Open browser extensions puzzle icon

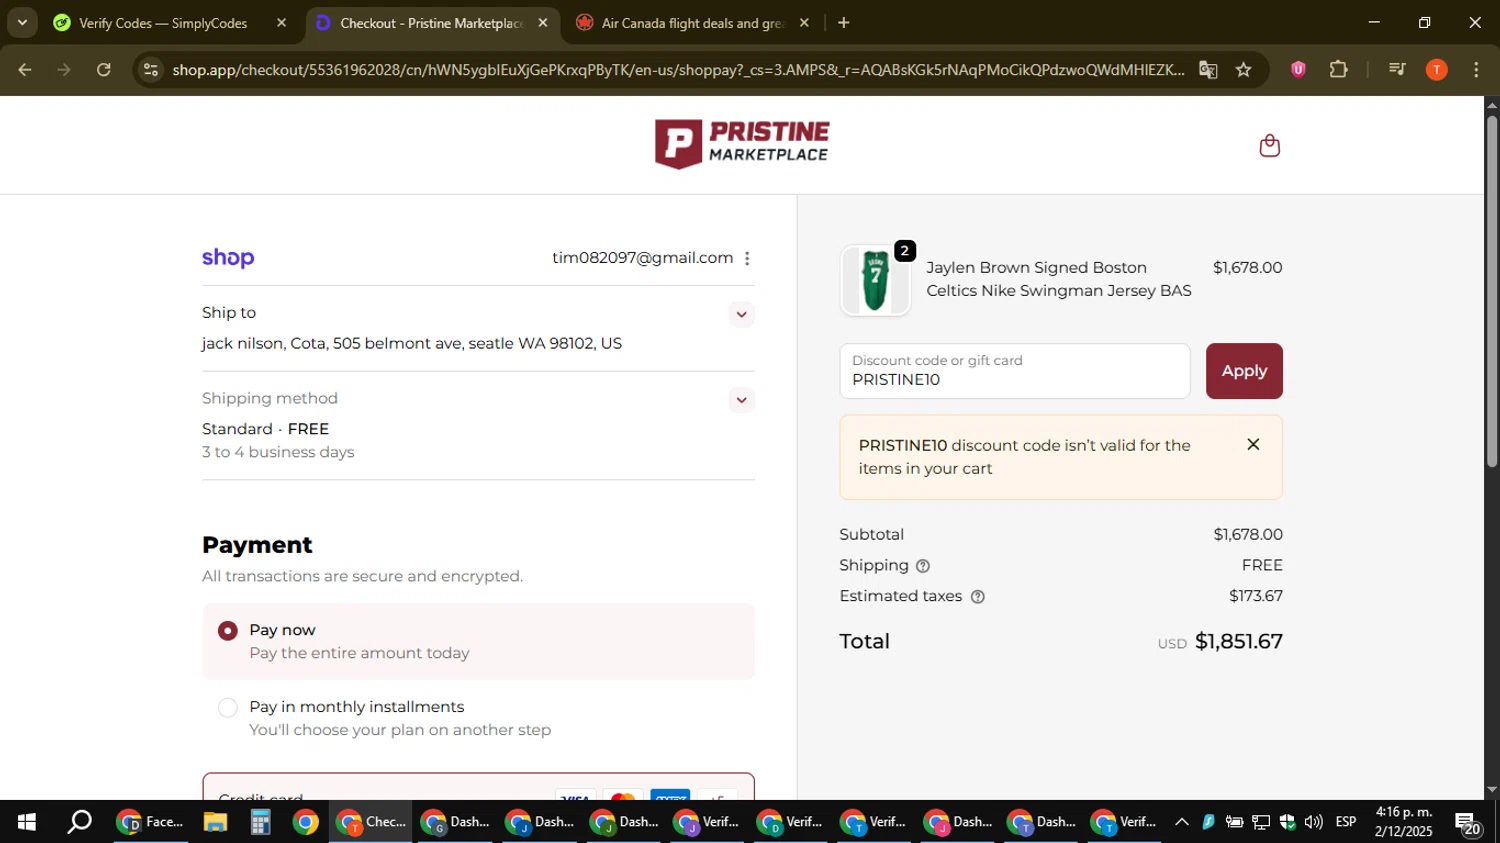1338,70
